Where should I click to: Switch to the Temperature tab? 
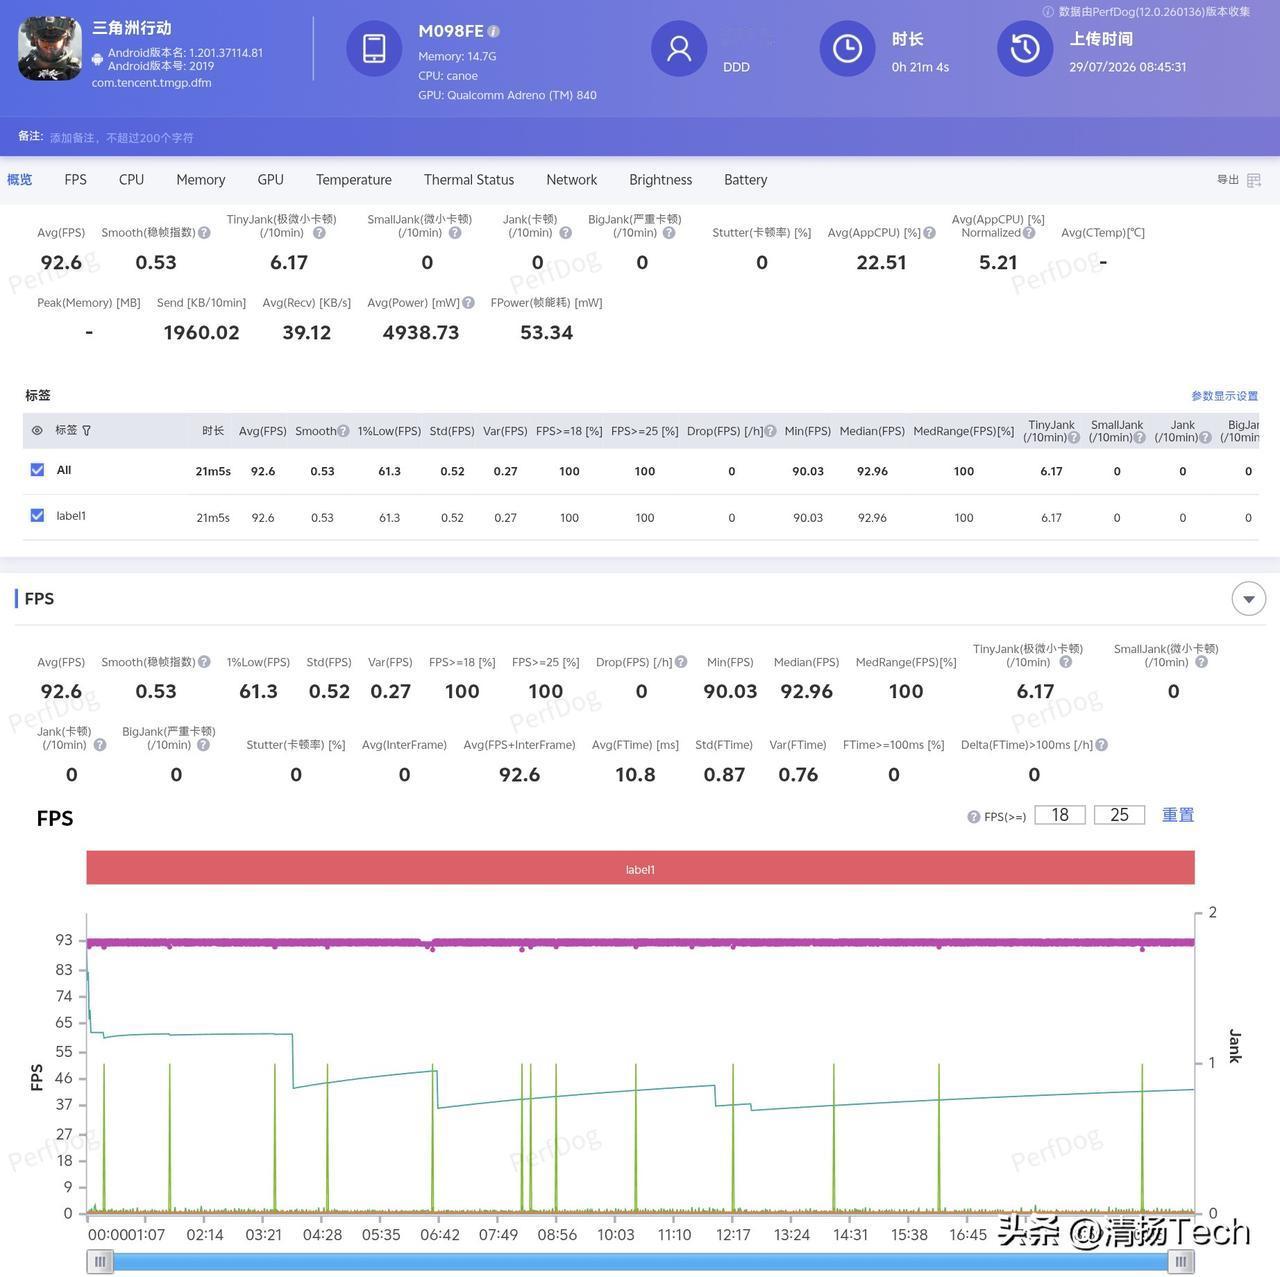354,180
